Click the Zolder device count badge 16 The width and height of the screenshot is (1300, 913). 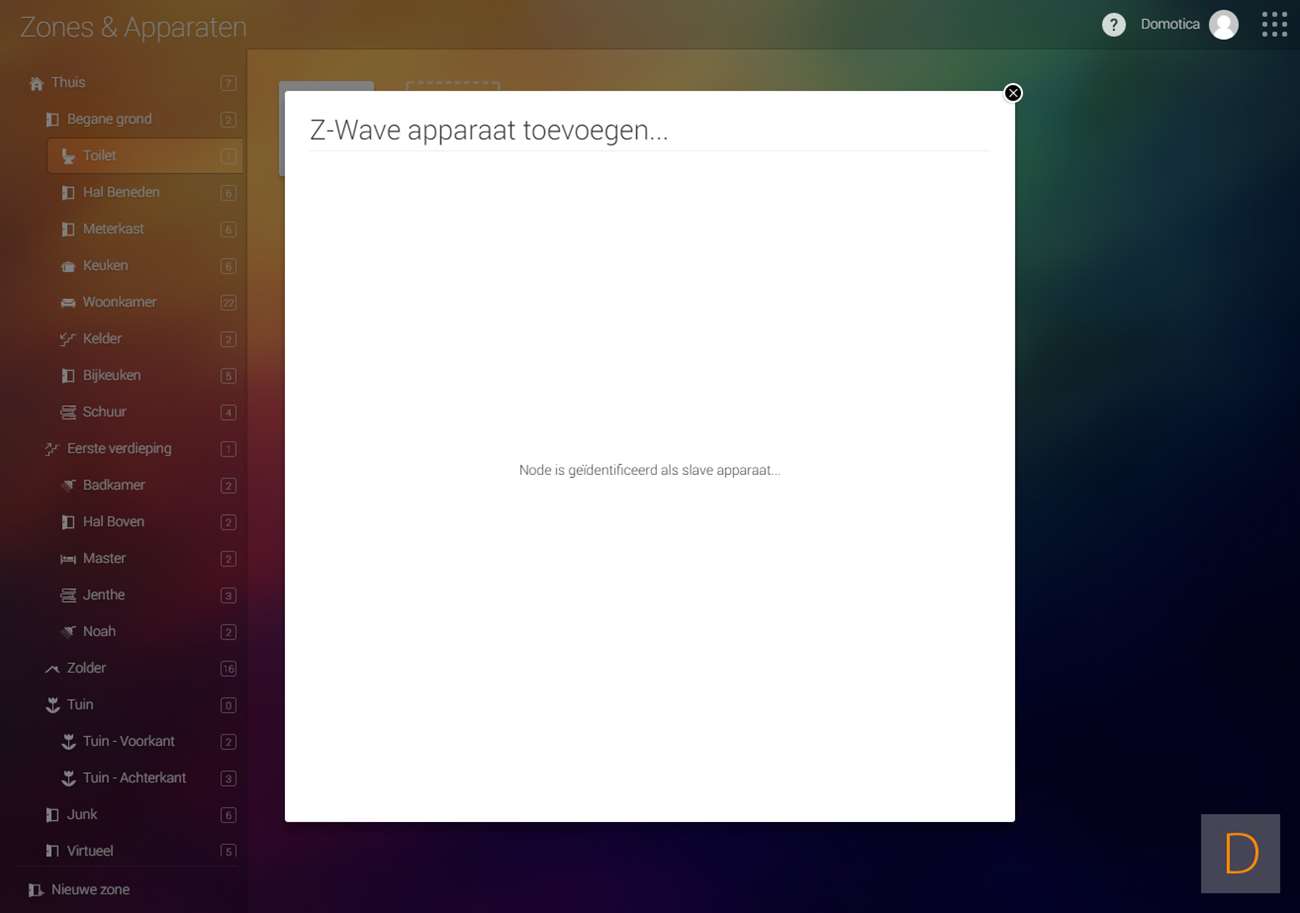click(228, 669)
